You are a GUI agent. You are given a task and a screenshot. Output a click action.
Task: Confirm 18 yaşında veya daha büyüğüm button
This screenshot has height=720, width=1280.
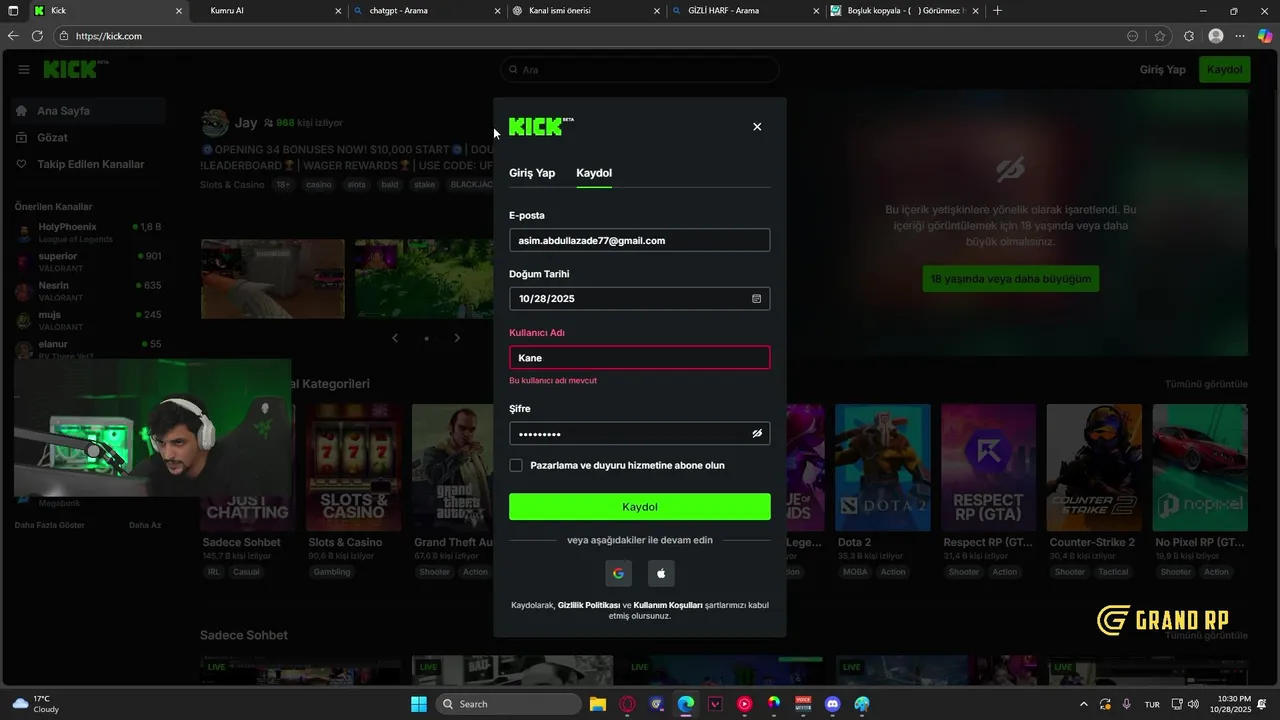(x=1010, y=279)
